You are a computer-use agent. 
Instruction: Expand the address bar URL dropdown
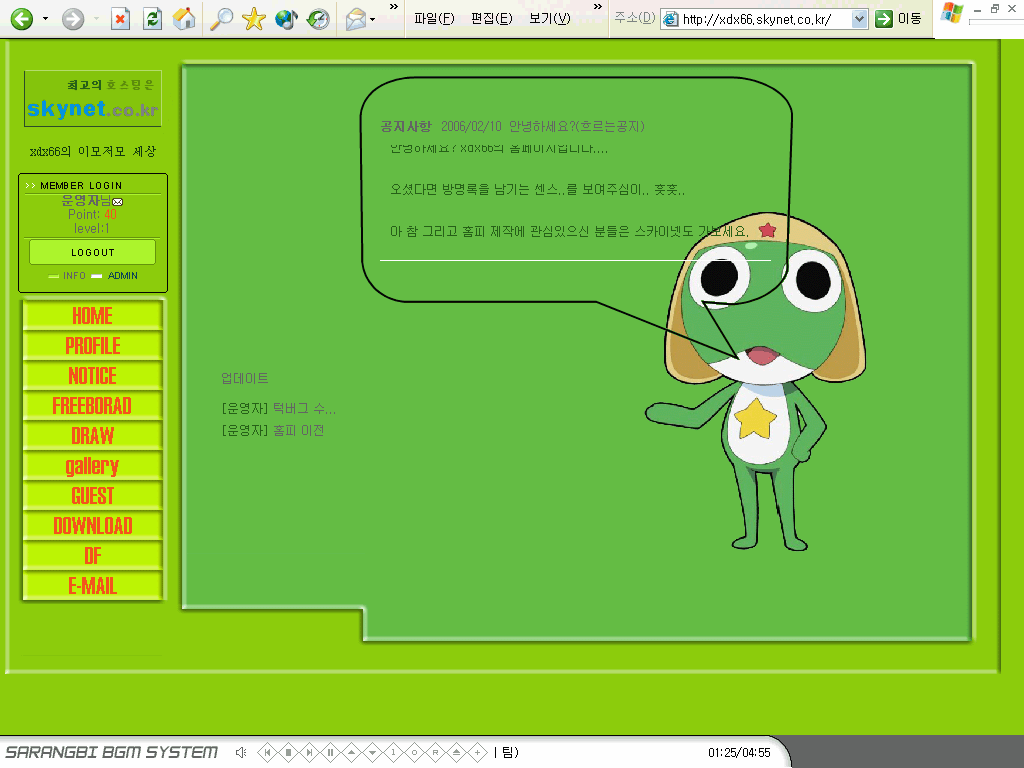pyautogui.click(x=858, y=19)
